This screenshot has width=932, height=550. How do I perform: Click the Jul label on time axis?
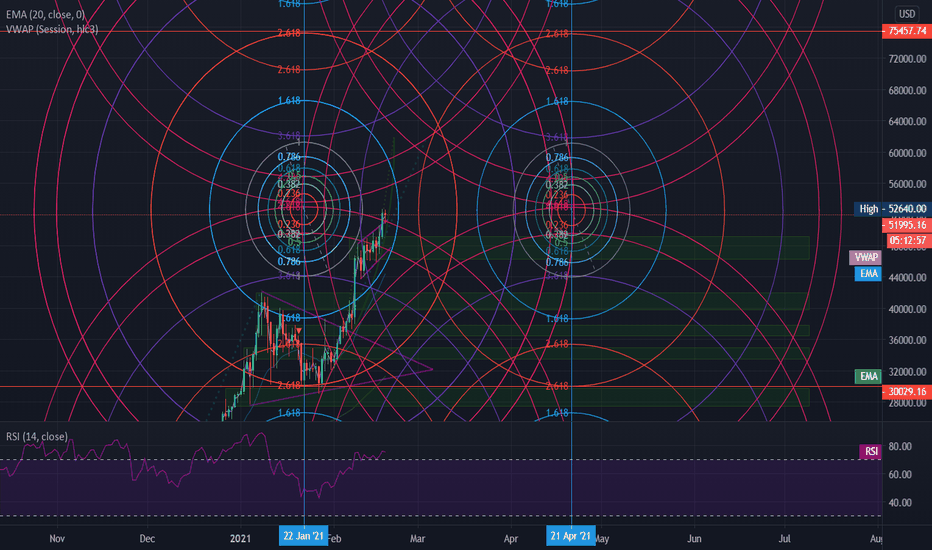[x=785, y=538]
